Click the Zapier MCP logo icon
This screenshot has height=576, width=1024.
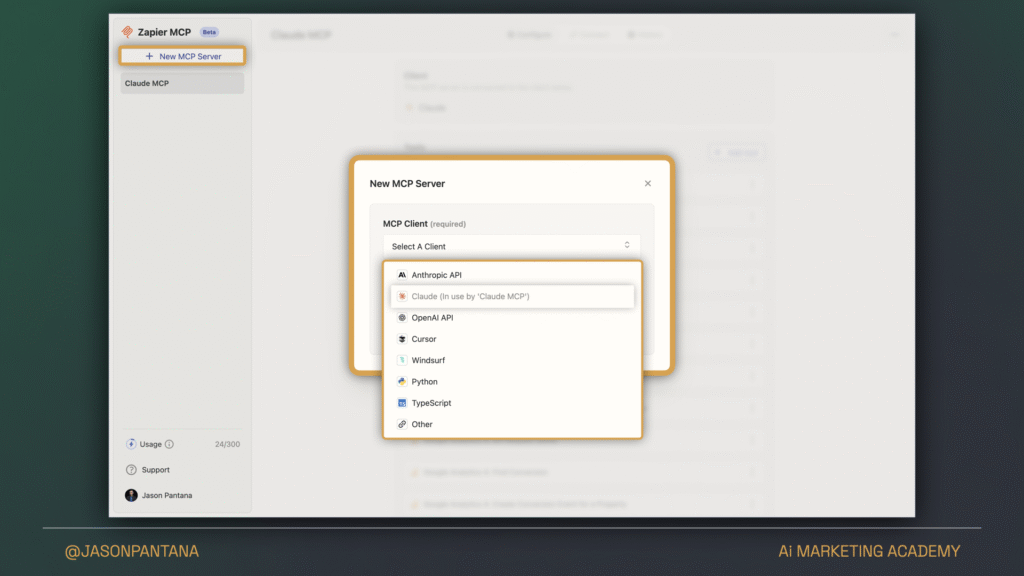tap(127, 32)
